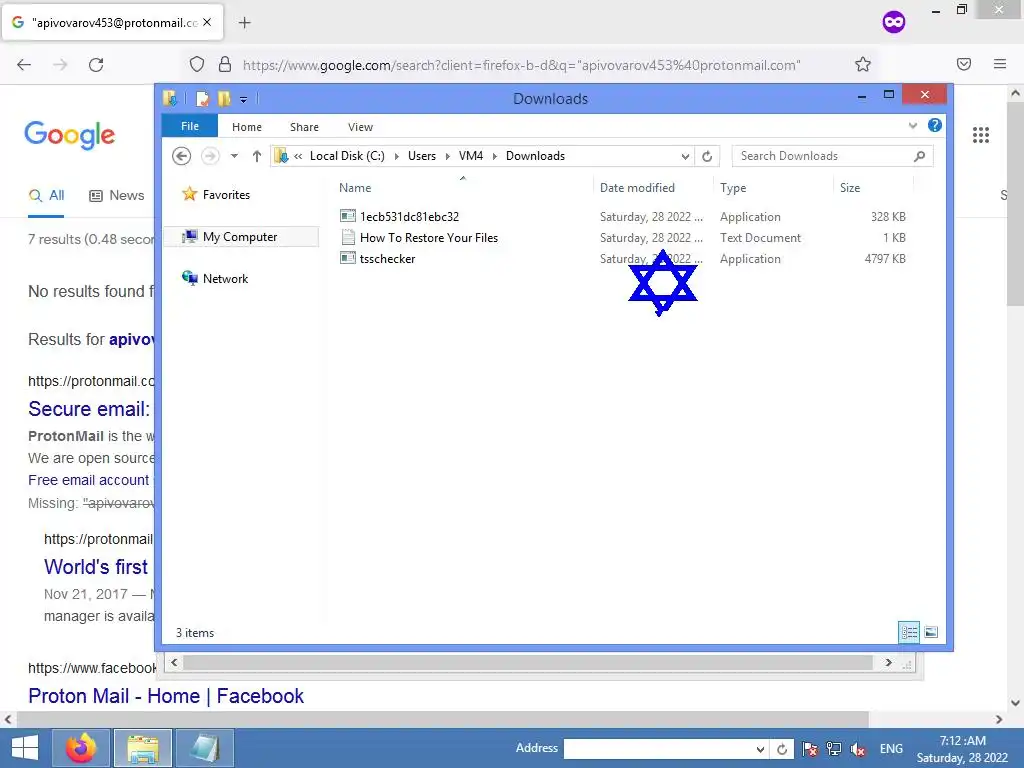Expand arrow after Users breadcrumb
This screenshot has height=768, width=1024.
pos(447,156)
